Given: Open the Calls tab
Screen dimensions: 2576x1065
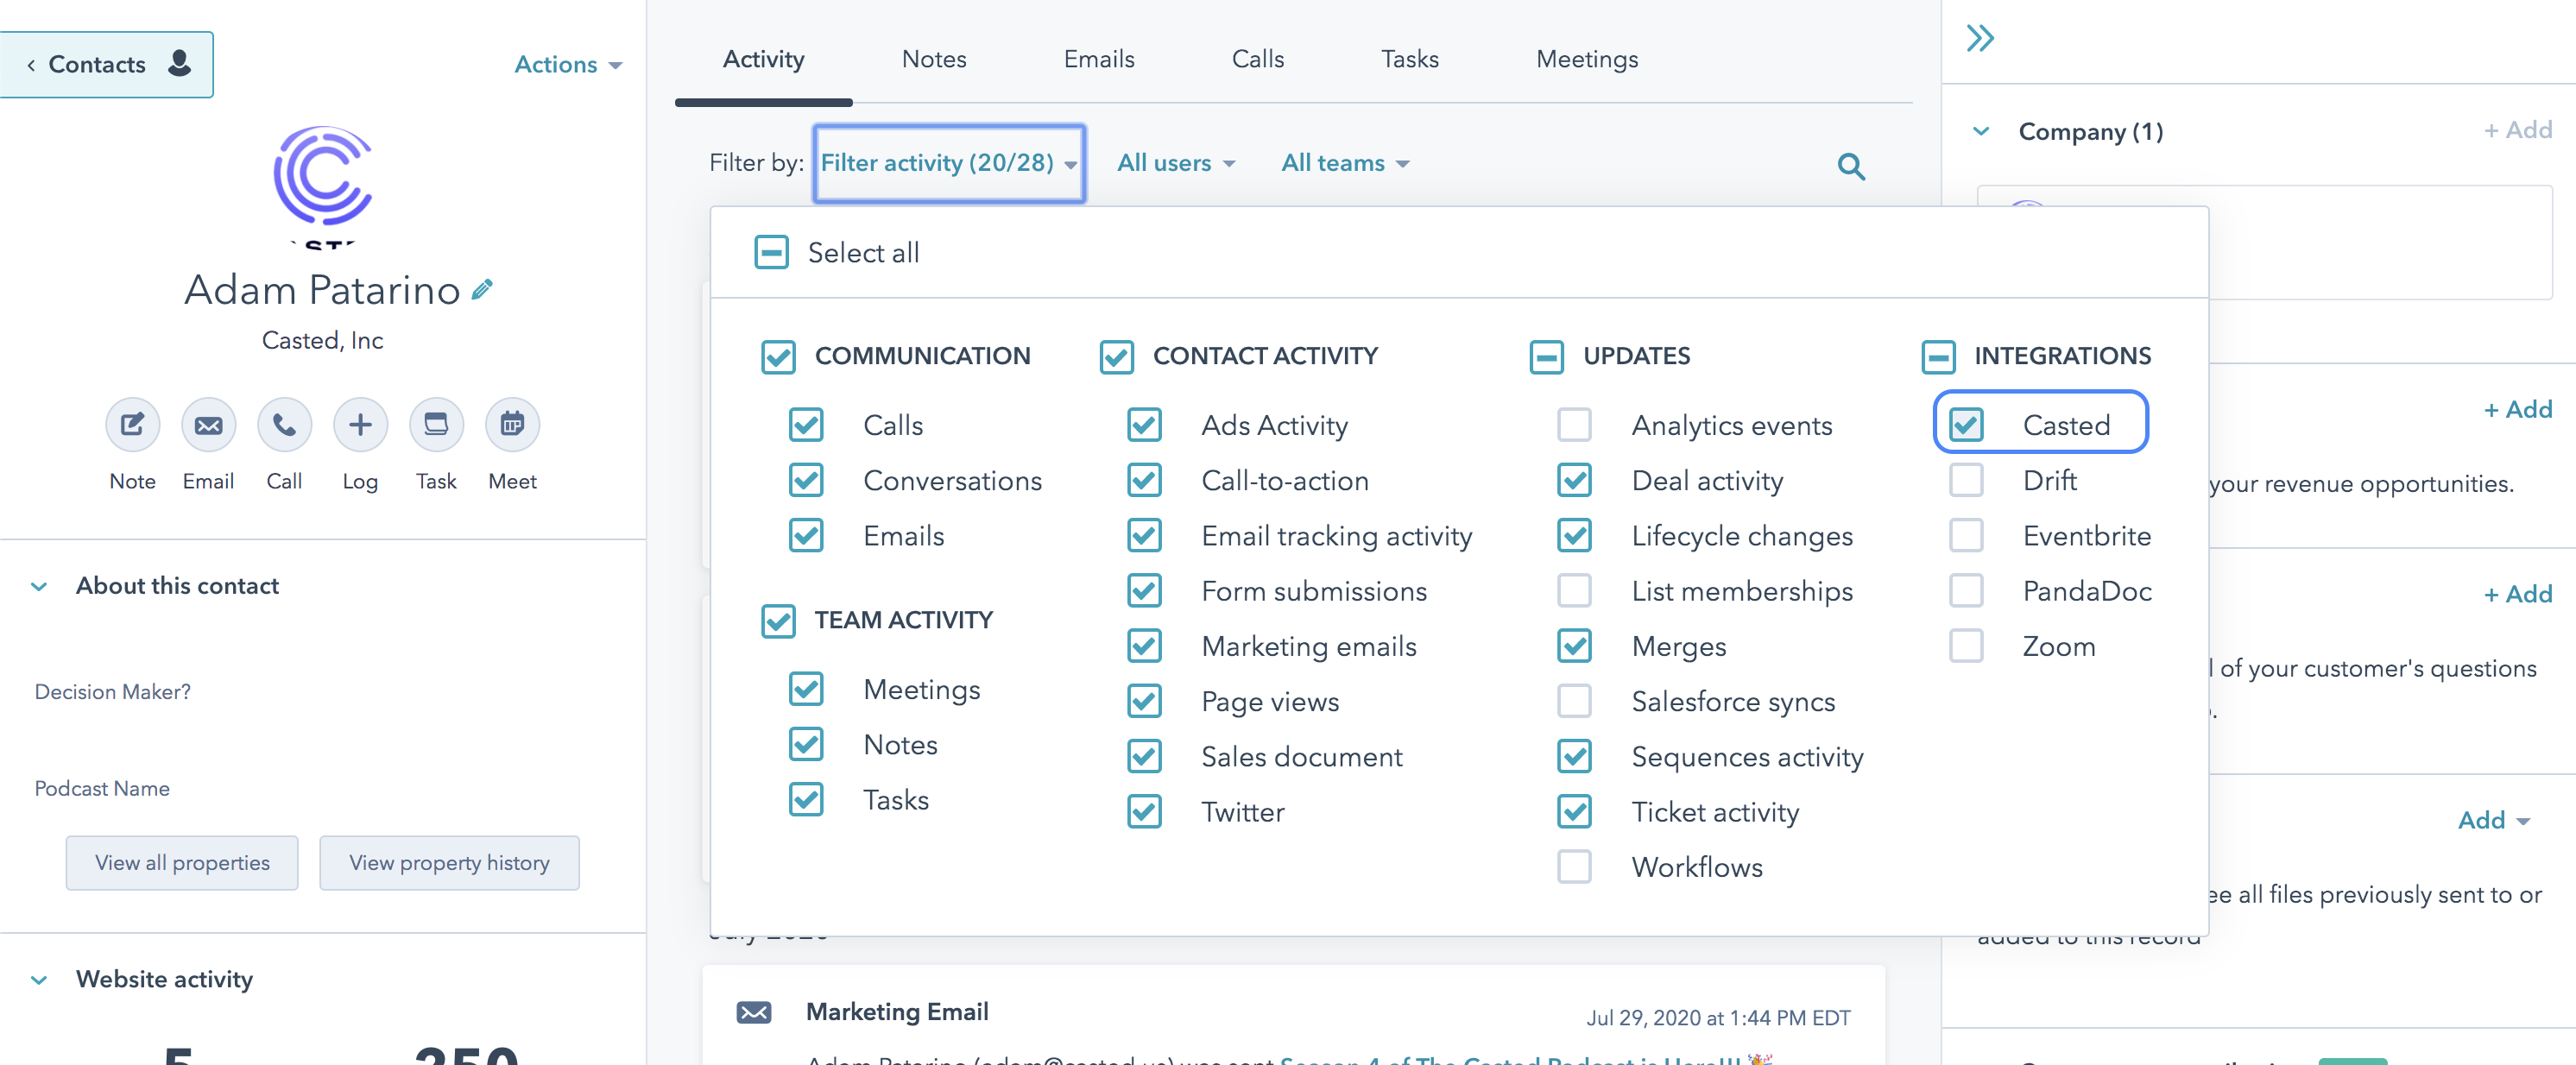Looking at the screenshot, I should point(1257,59).
